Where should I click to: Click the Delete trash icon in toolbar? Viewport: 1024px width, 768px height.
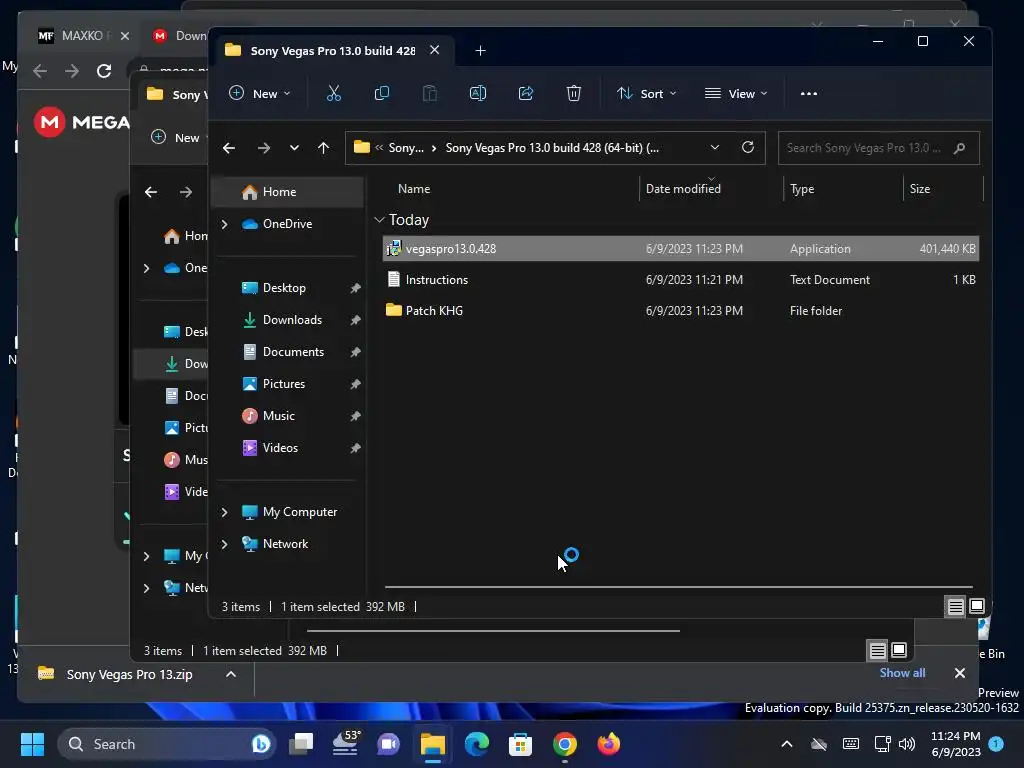(x=573, y=93)
